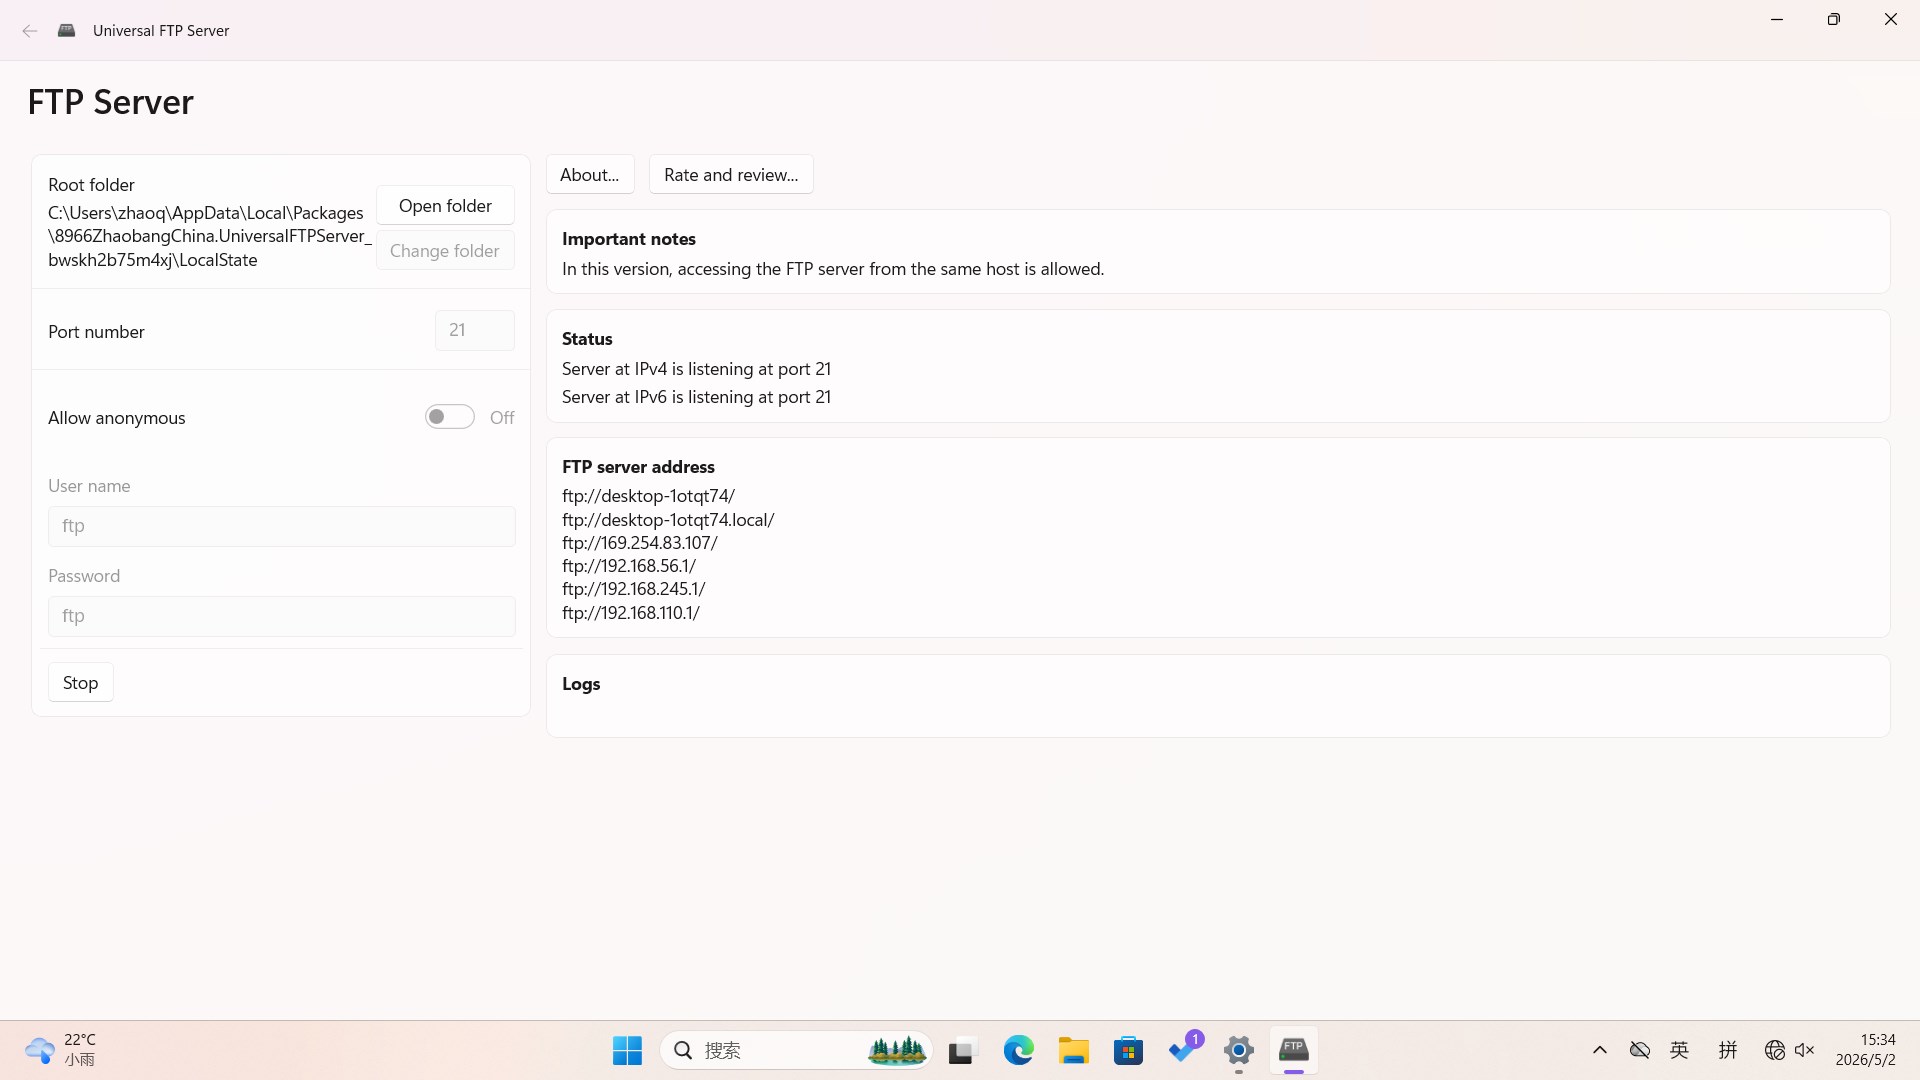Click the Port number field
The width and height of the screenshot is (1920, 1080).
point(475,330)
